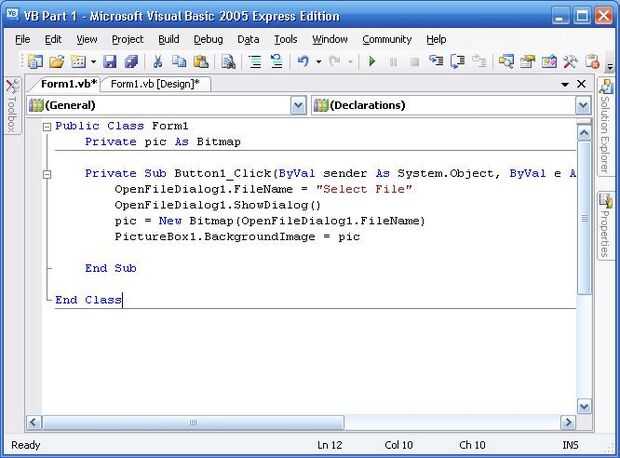Save Form1.vb with the Save icon

[x=110, y=62]
